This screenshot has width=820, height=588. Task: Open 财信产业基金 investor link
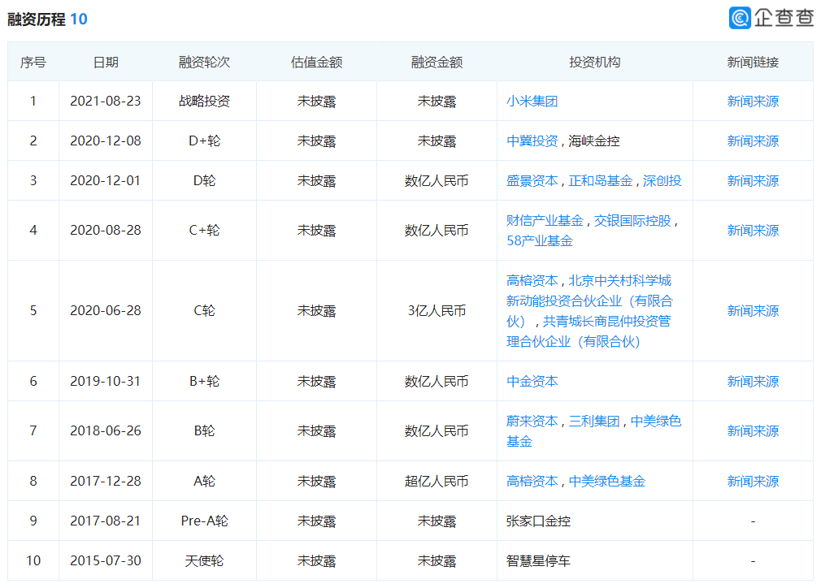tap(544, 220)
